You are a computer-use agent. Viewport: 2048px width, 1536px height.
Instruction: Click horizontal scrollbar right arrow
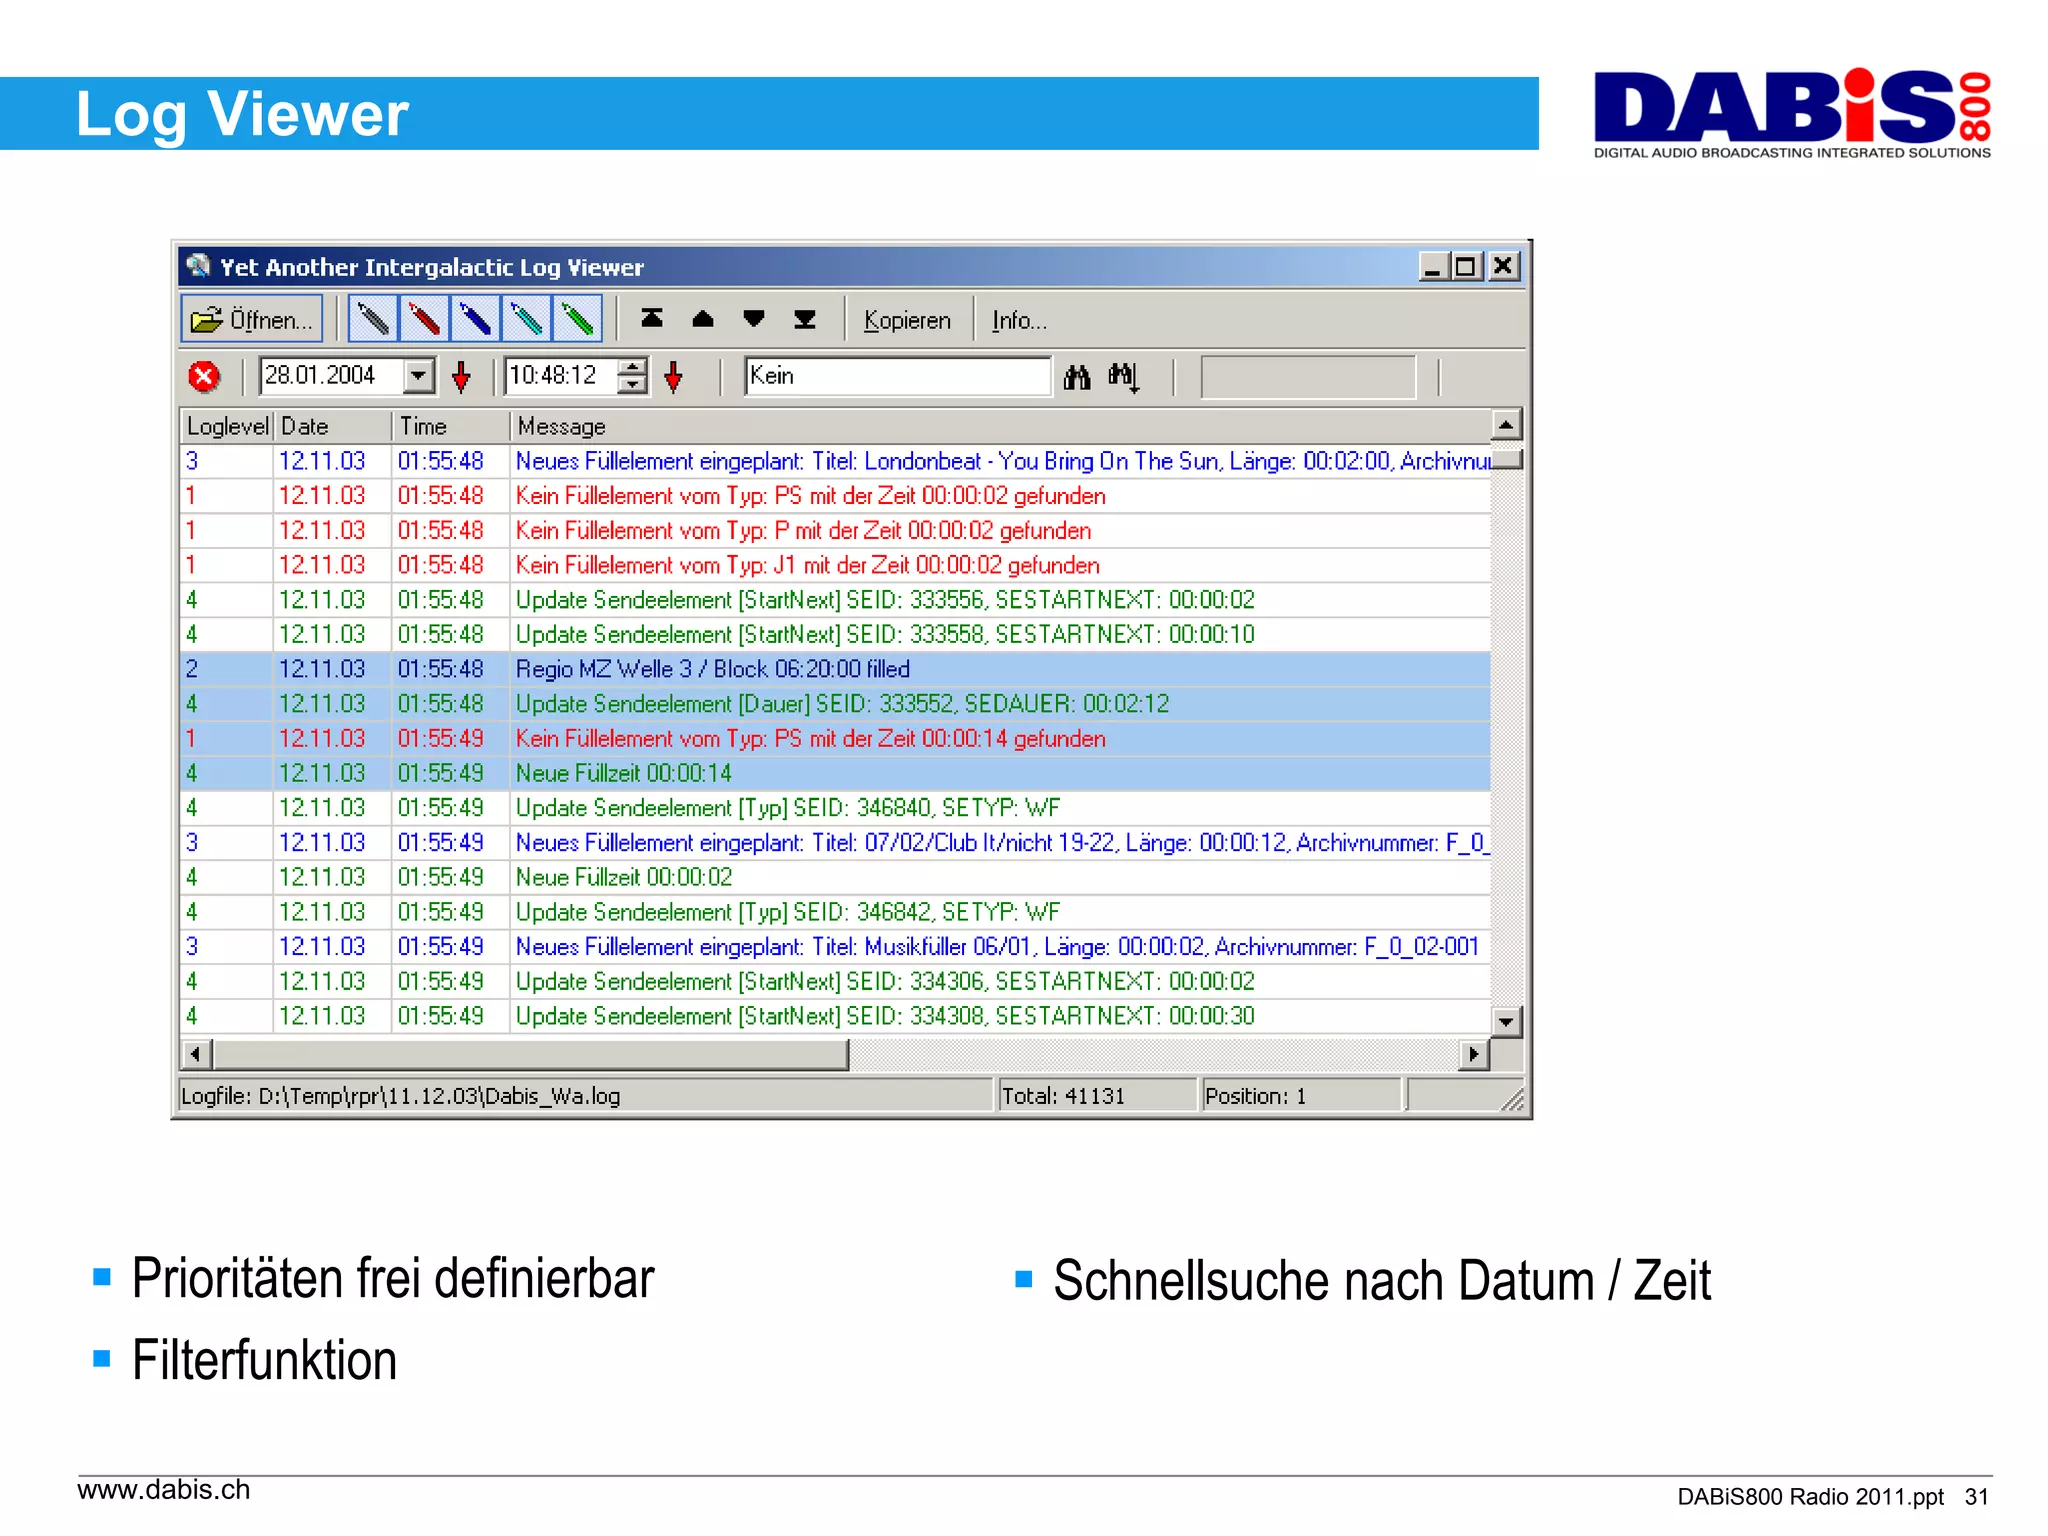coord(1474,1054)
